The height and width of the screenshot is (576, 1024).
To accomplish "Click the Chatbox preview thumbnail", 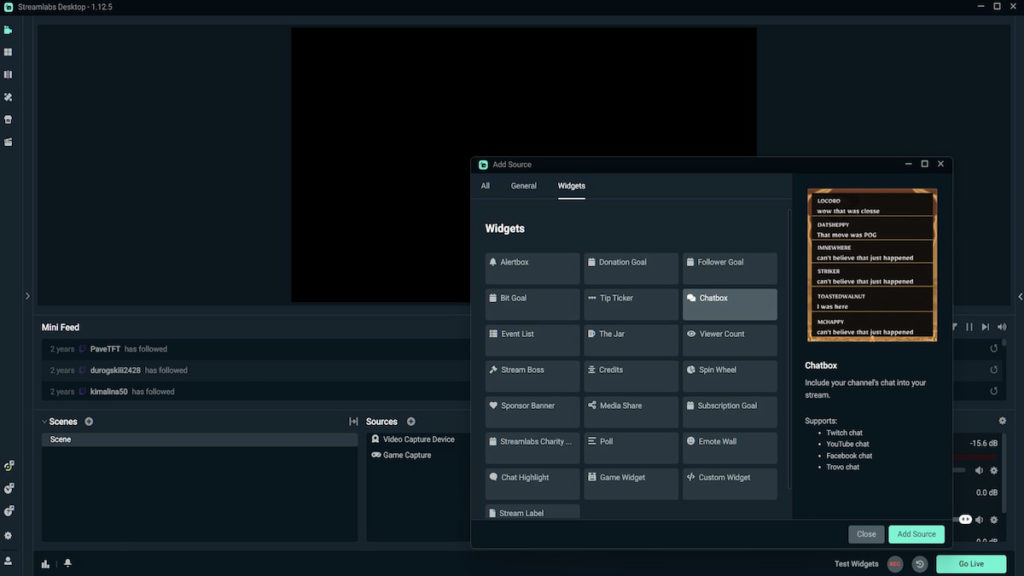I will (x=872, y=265).
